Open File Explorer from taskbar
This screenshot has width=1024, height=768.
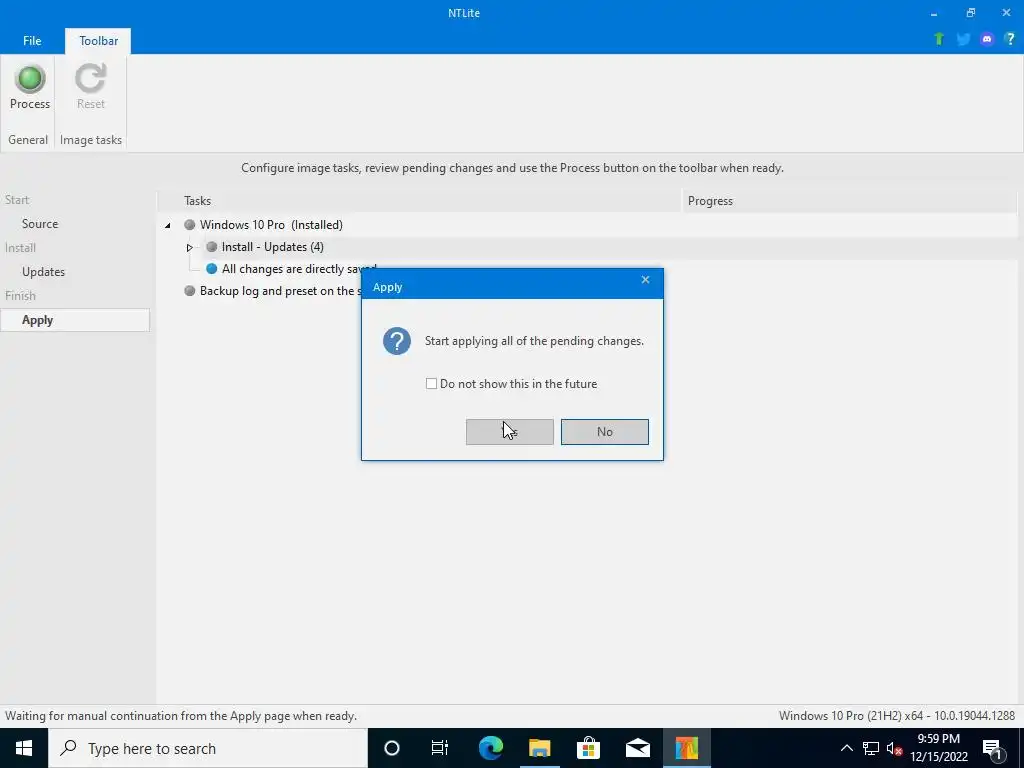coord(539,748)
